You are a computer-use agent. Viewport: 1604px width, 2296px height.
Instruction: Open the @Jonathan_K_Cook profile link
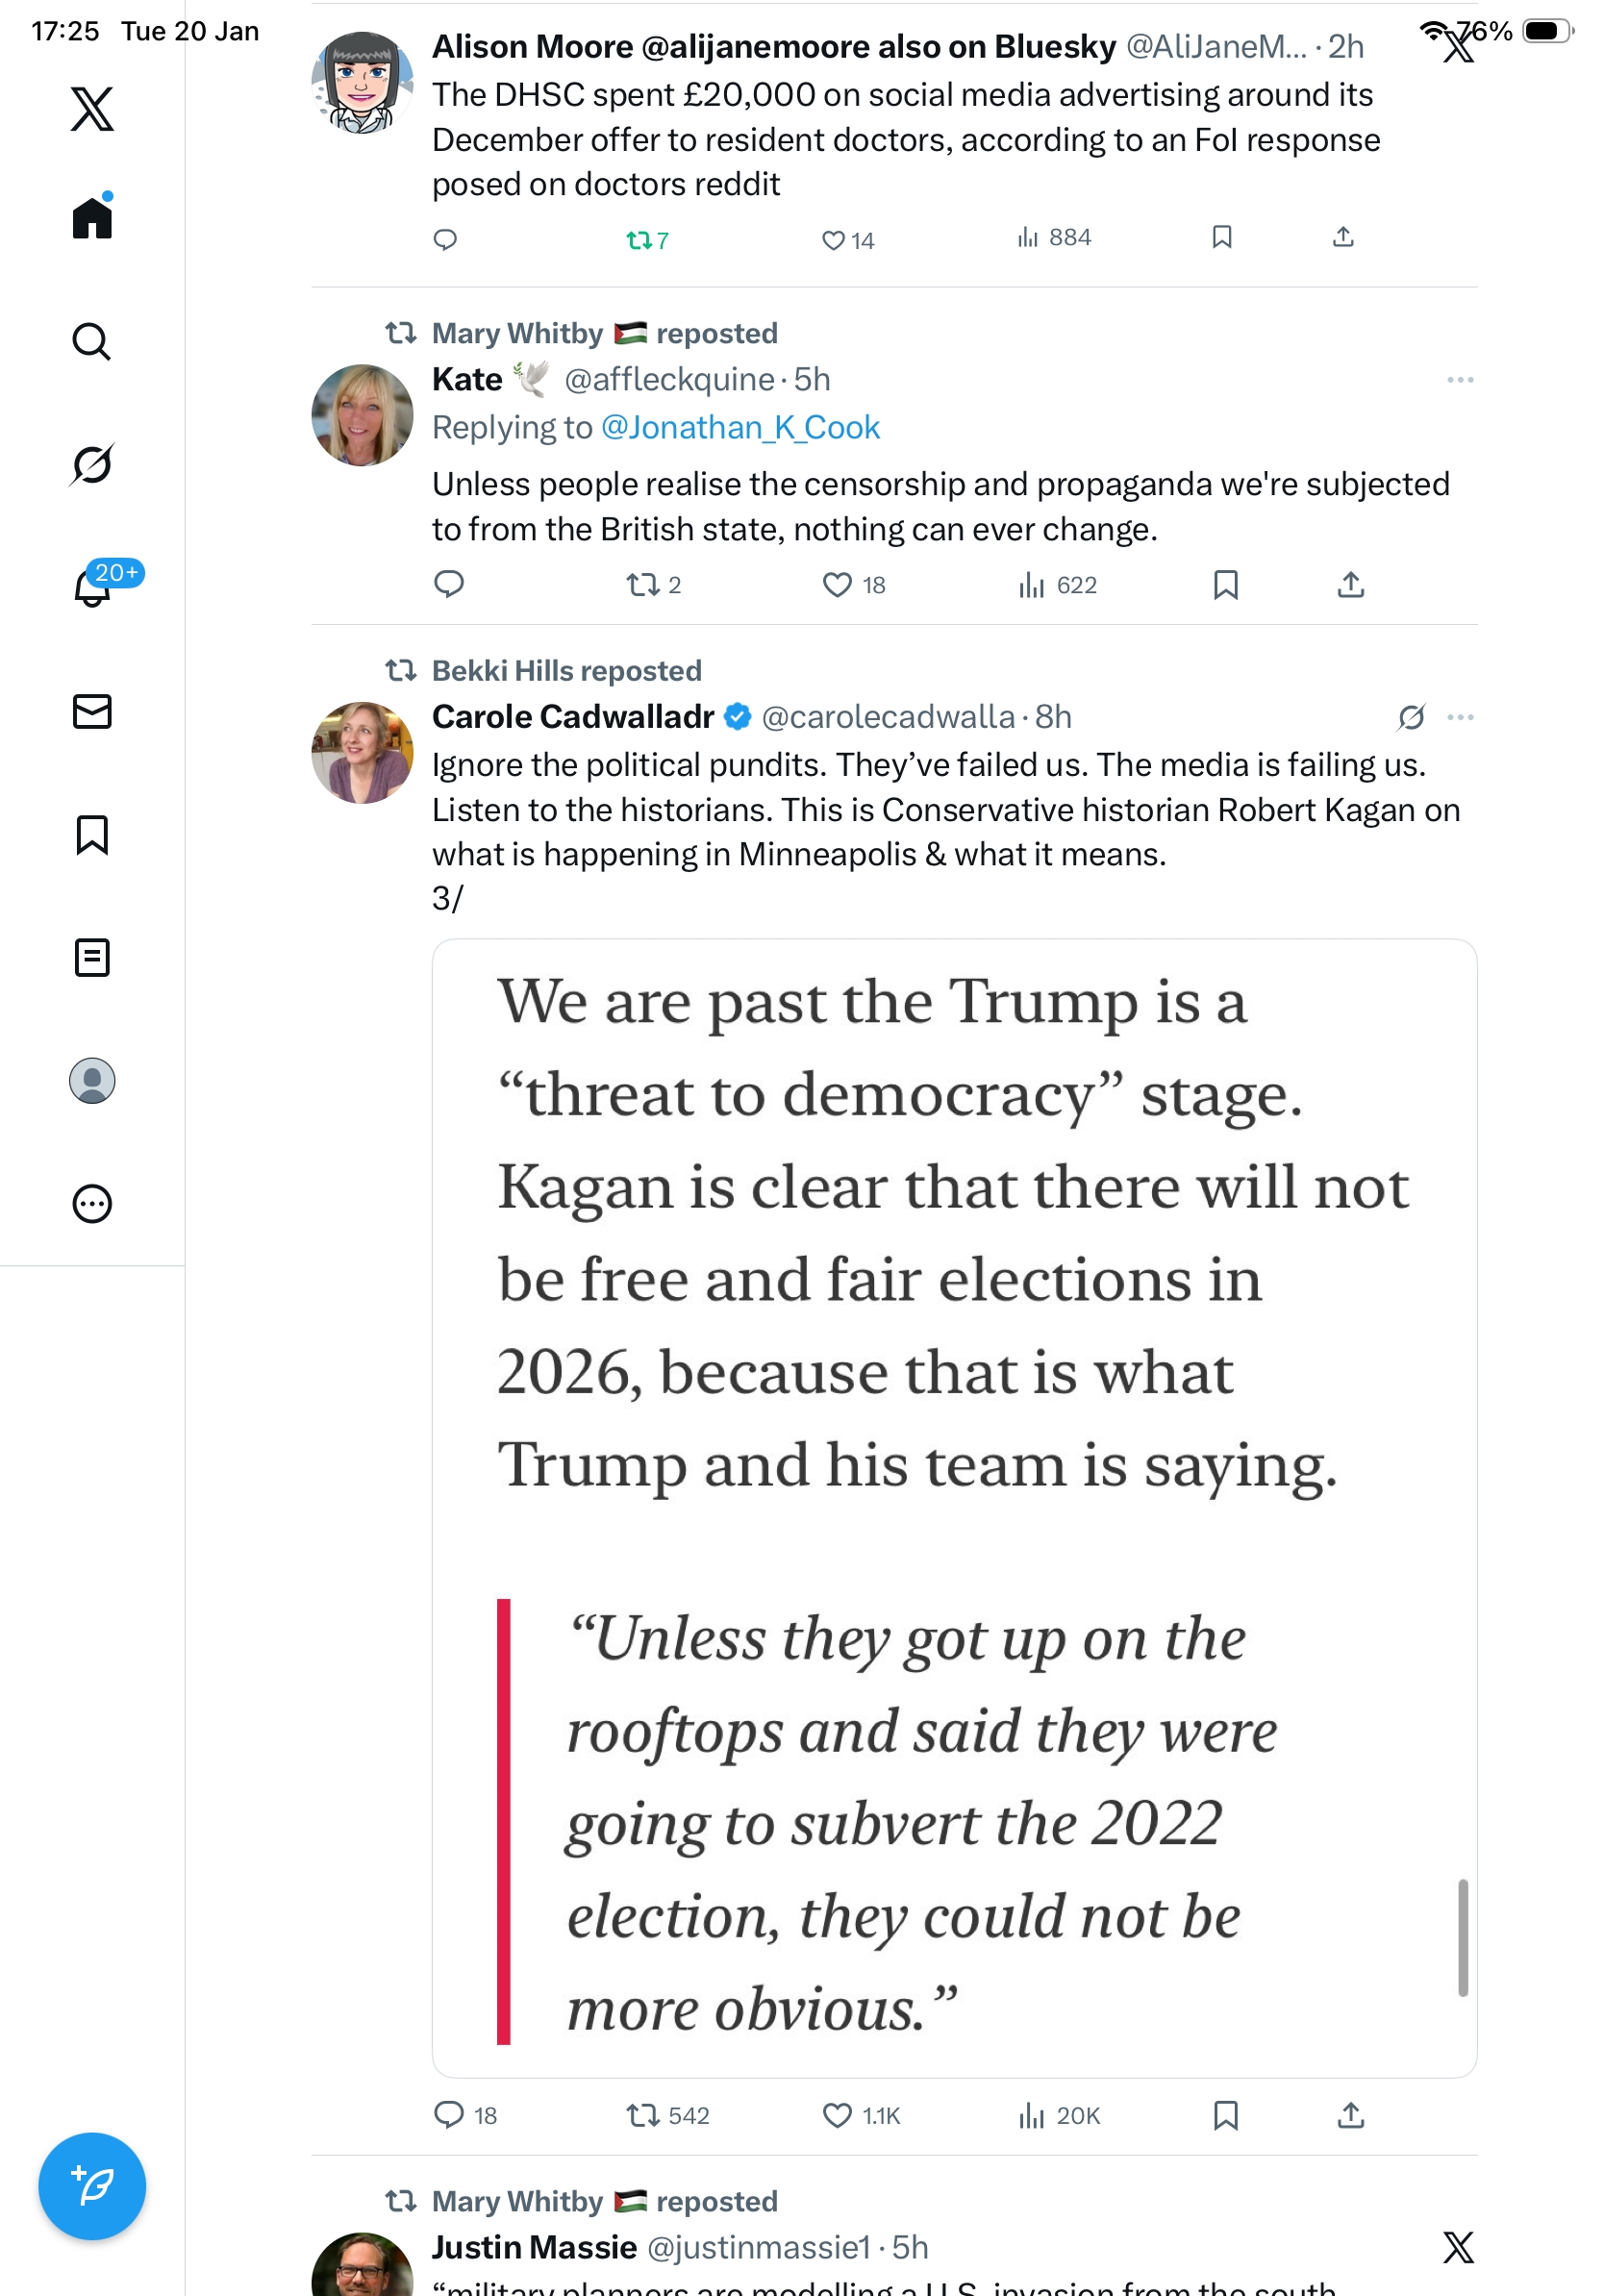point(740,428)
